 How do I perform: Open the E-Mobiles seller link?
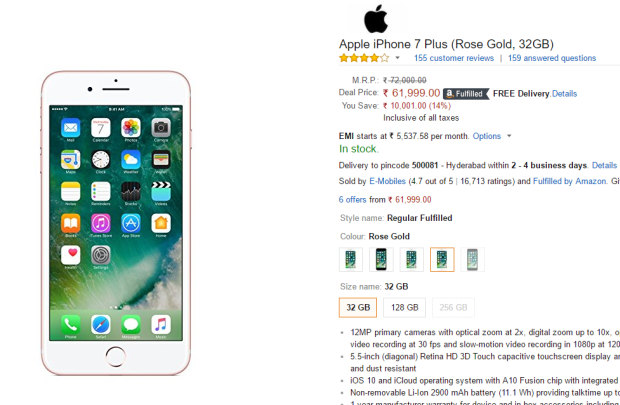tap(388, 181)
